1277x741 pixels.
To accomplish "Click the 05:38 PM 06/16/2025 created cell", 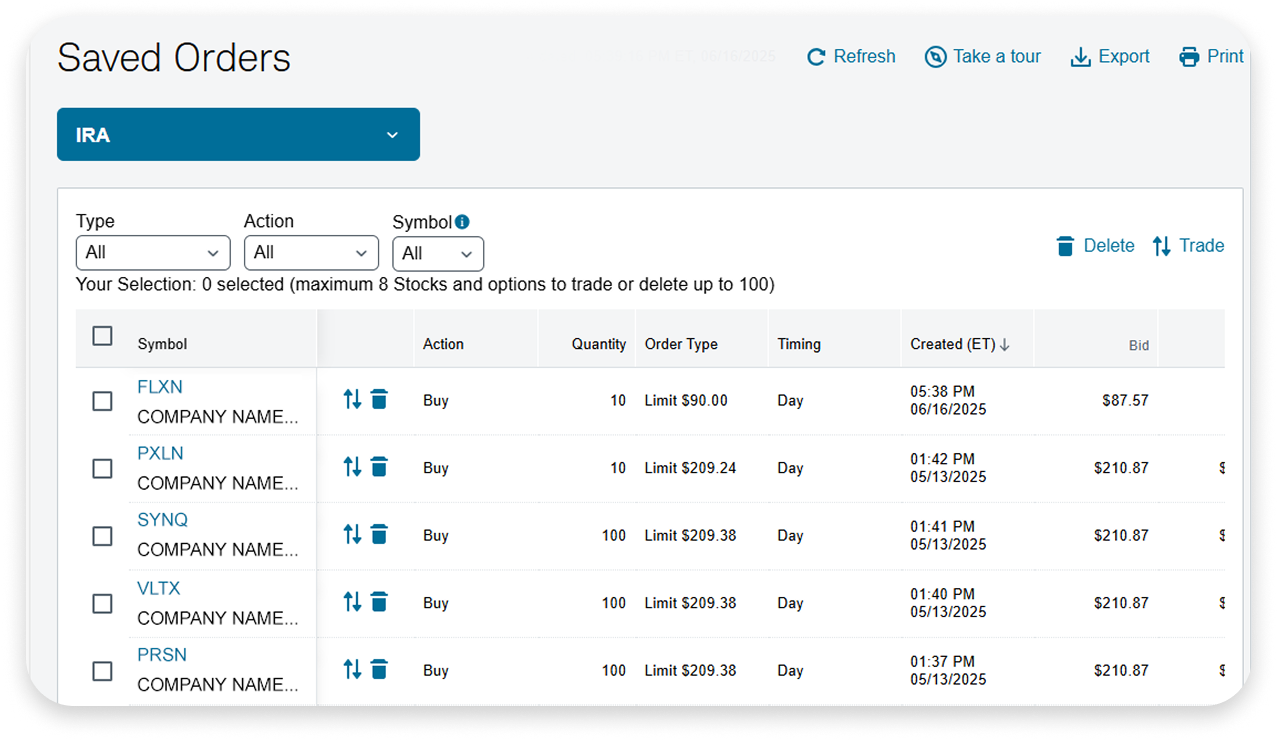I will [x=948, y=401].
